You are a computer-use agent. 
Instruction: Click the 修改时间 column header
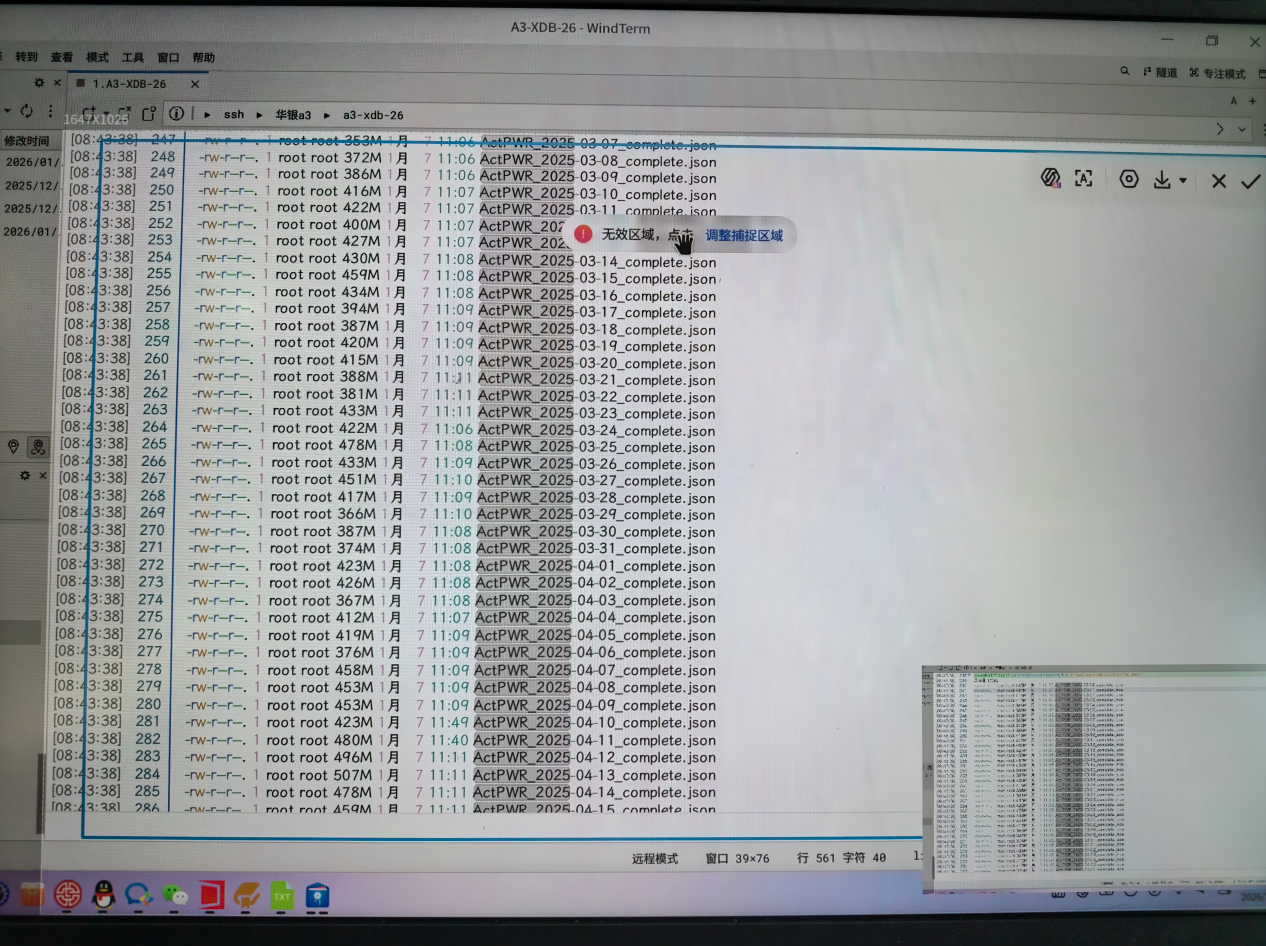pyautogui.click(x=26, y=141)
